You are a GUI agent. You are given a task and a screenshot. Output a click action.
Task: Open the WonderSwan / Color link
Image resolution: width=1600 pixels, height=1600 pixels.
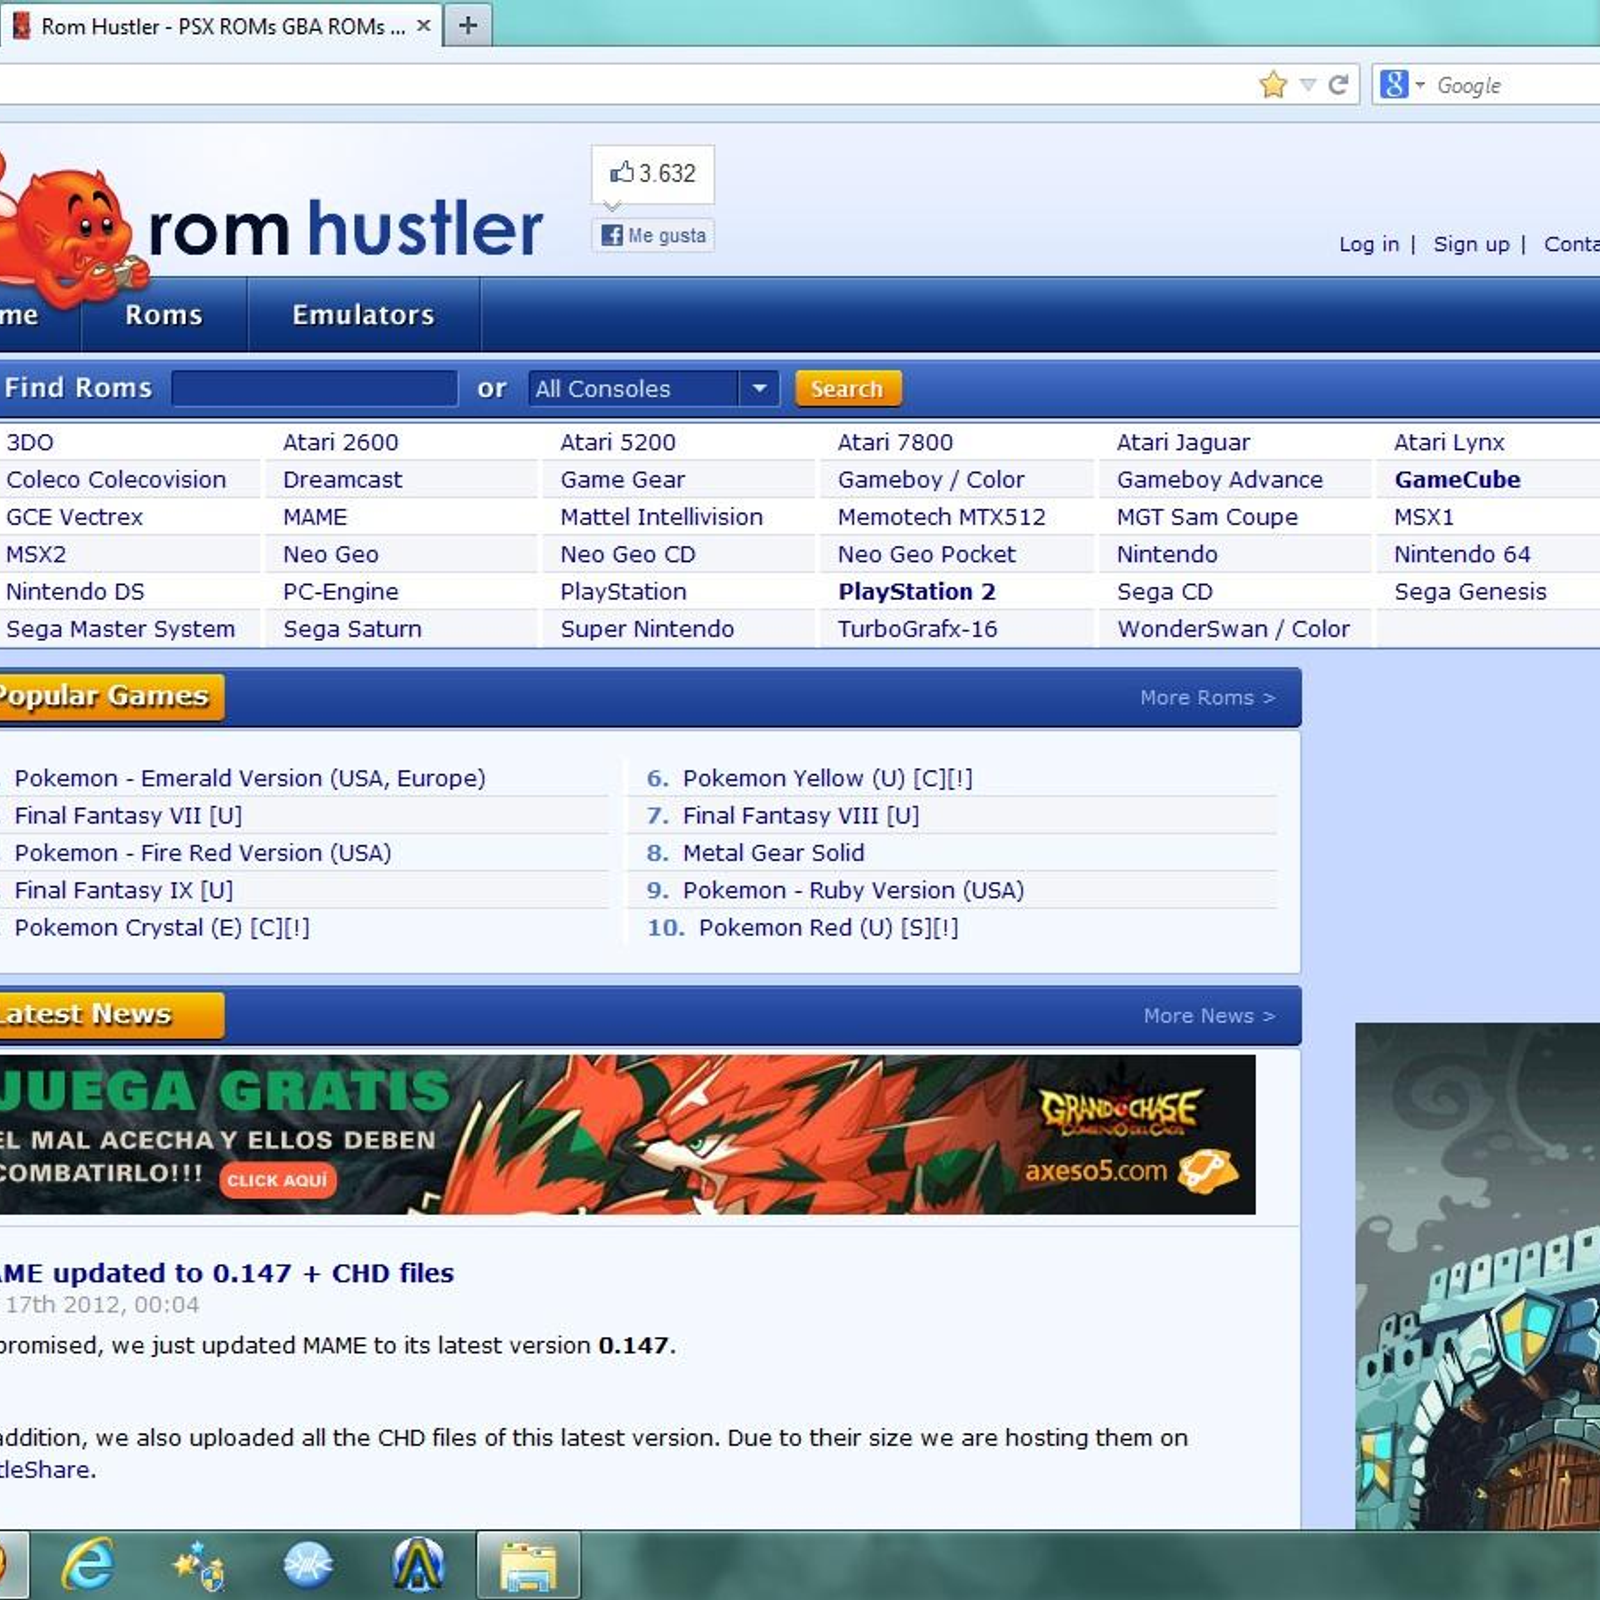coord(1233,629)
